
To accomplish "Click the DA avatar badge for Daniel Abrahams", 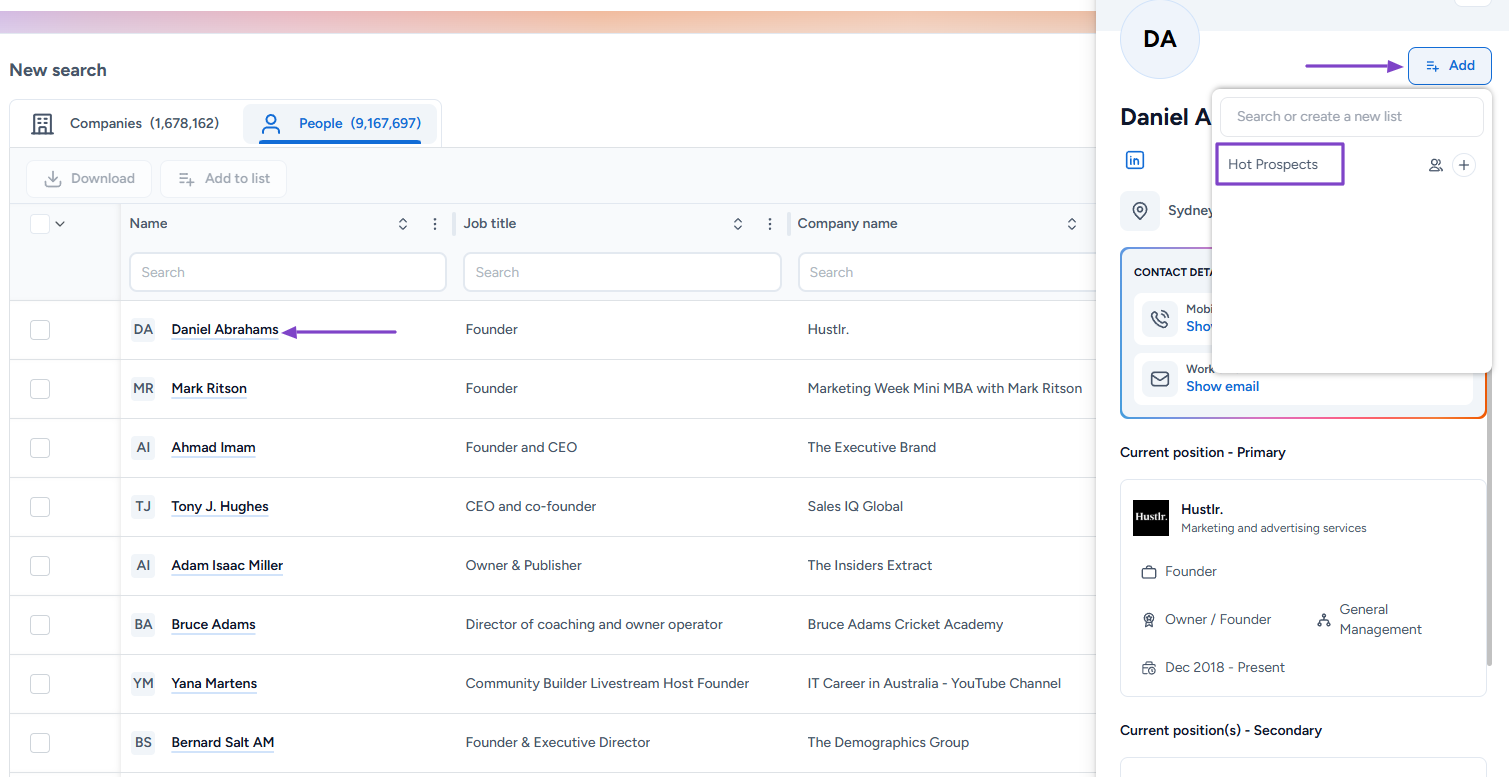I will coord(143,329).
